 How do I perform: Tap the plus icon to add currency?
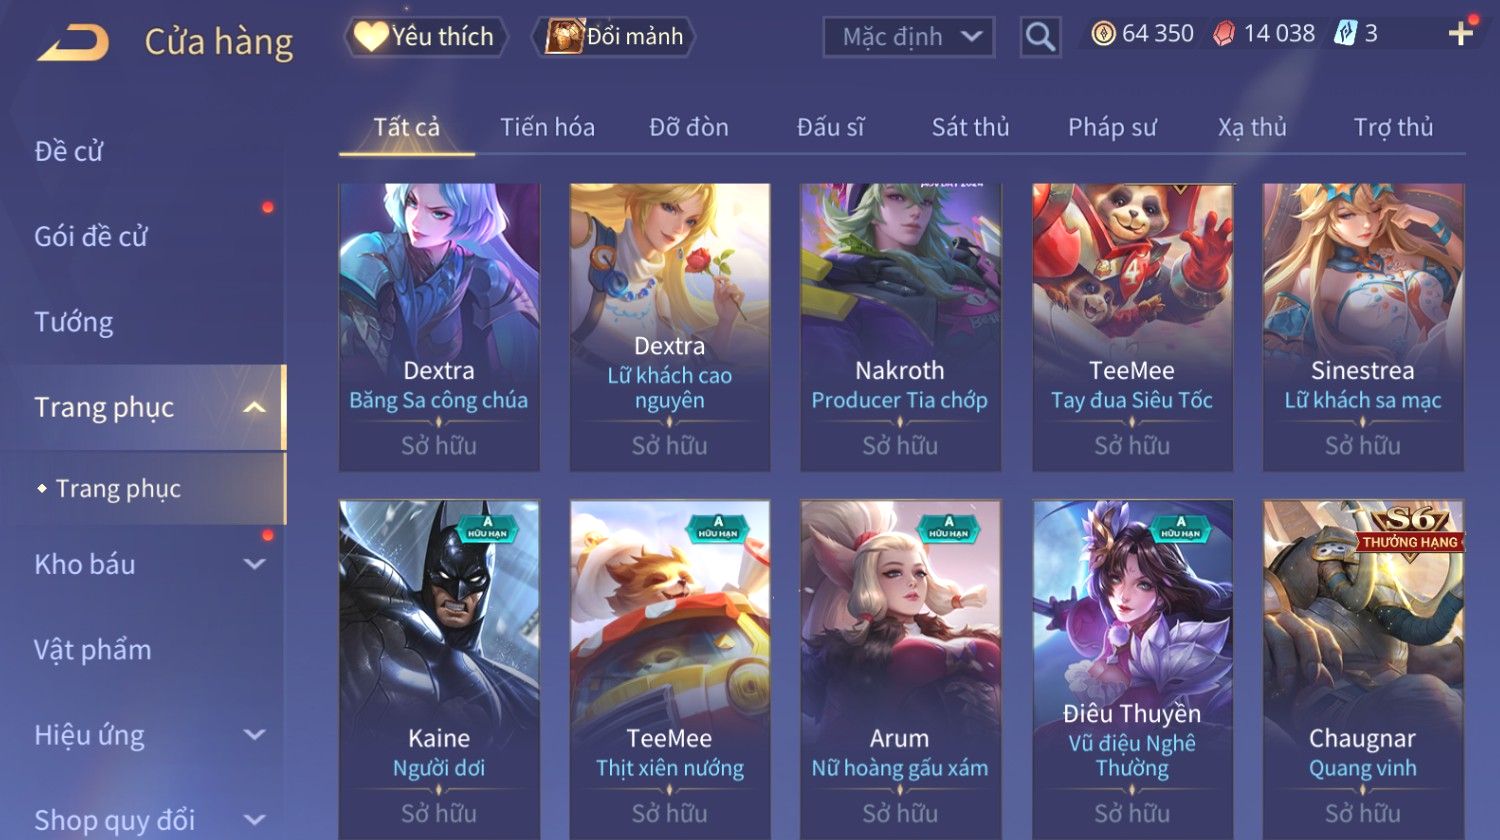coord(1460,34)
